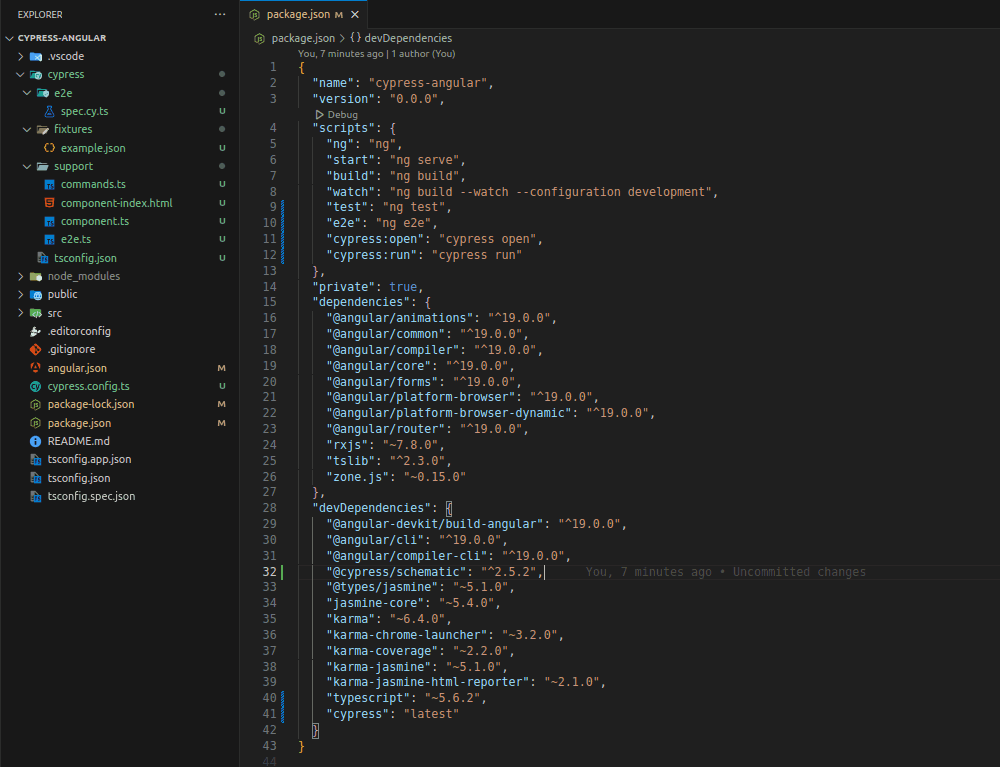Open README.md file
Image resolution: width=1000 pixels, height=767 pixels.
click(78, 441)
